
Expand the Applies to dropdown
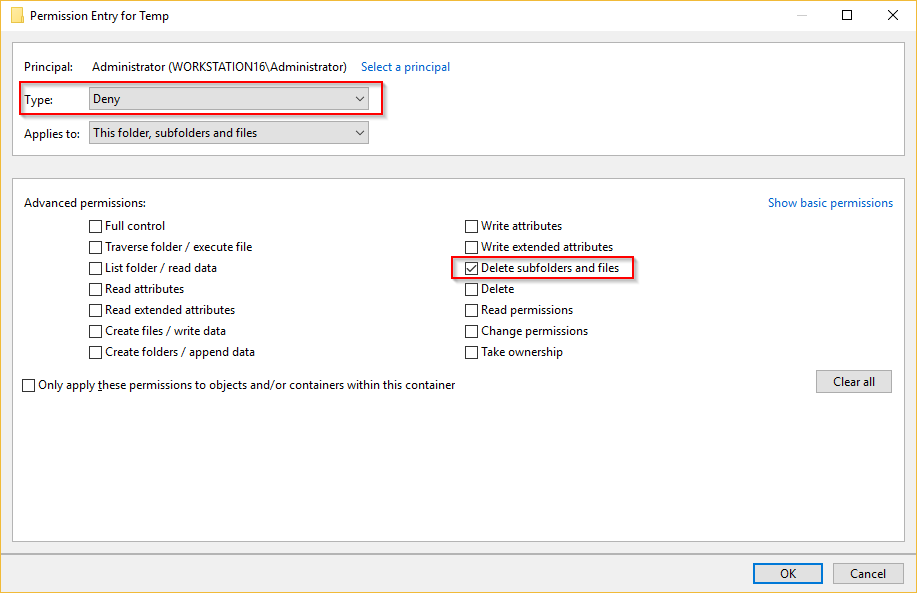[229, 133]
